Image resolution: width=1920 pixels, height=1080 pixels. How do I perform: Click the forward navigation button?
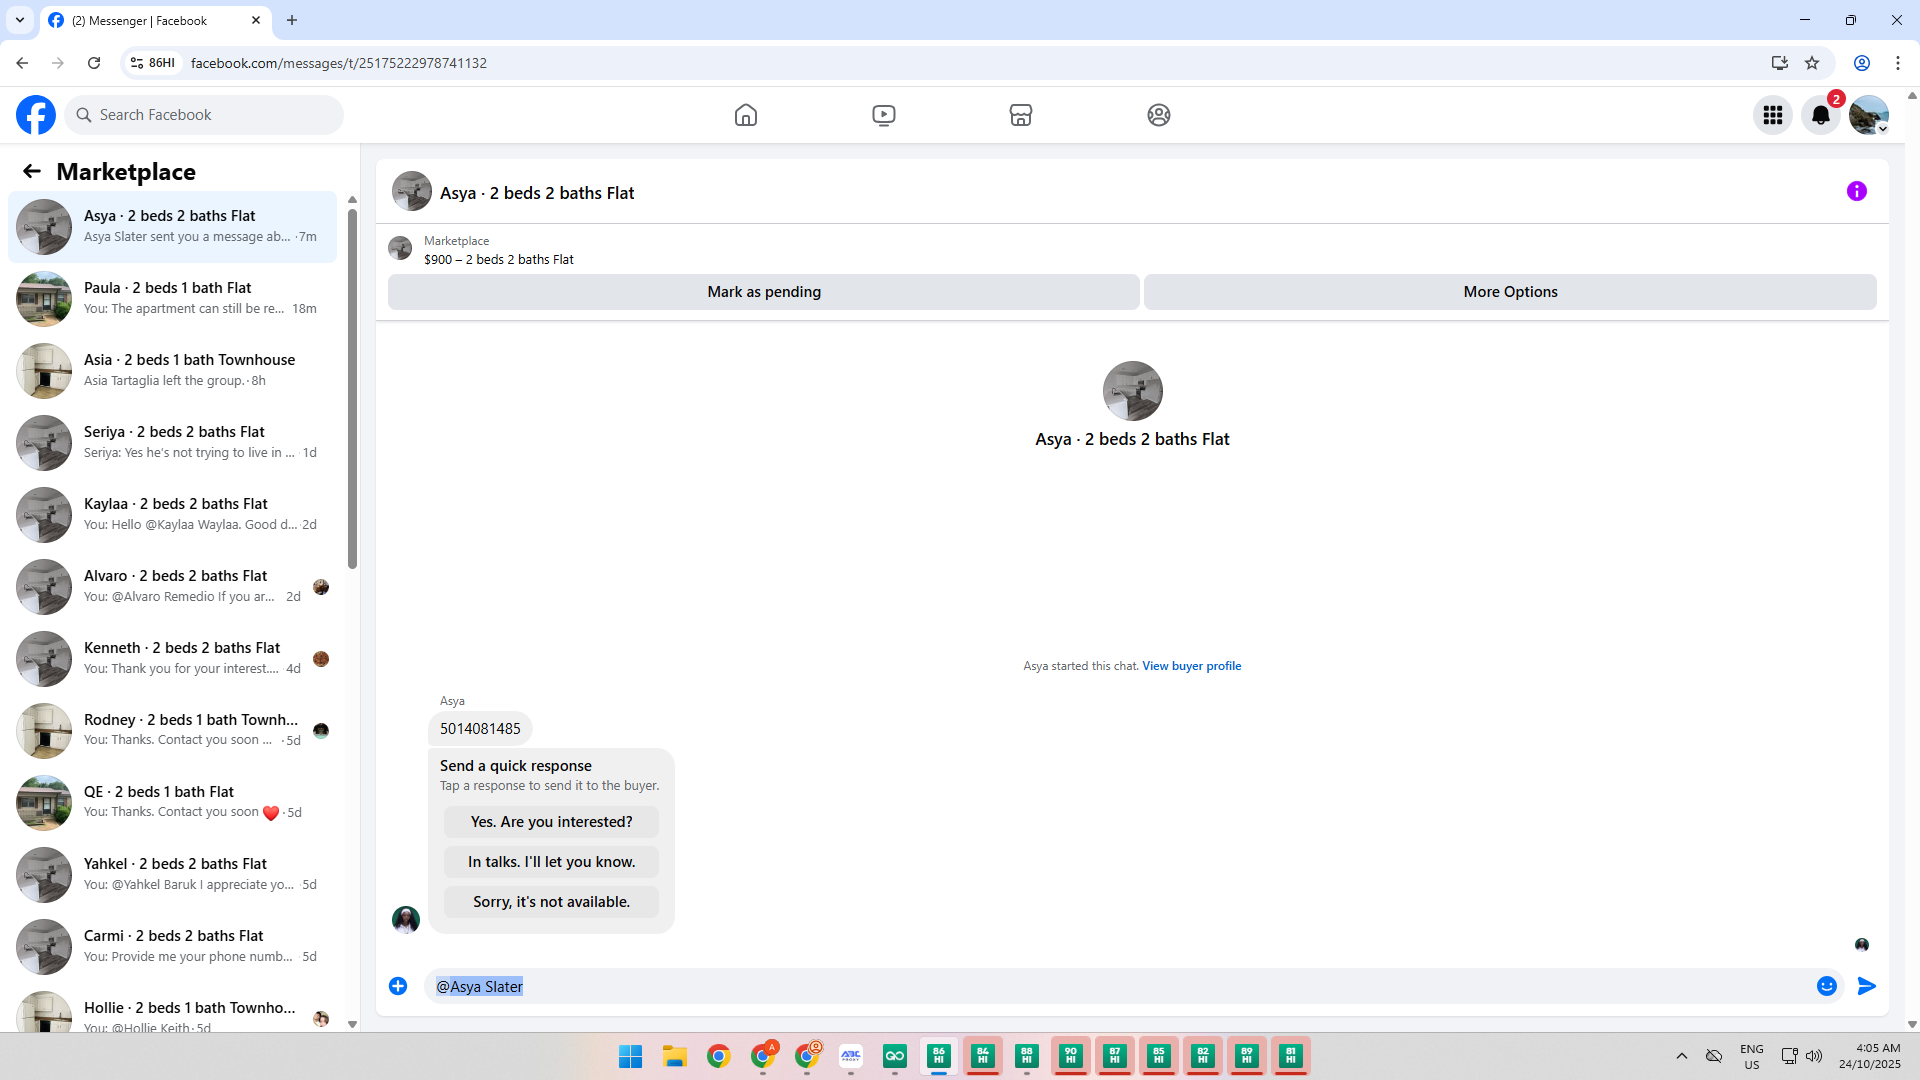click(x=58, y=63)
